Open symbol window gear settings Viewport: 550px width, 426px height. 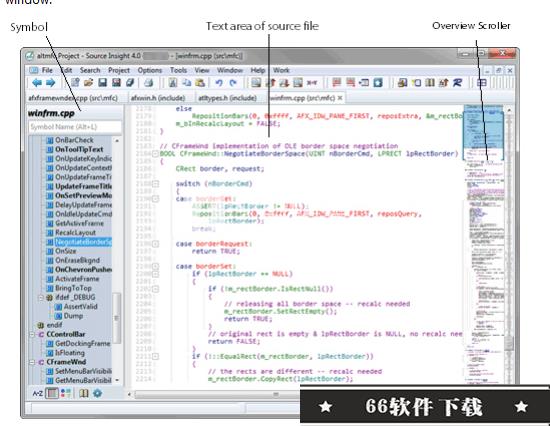[98, 393]
